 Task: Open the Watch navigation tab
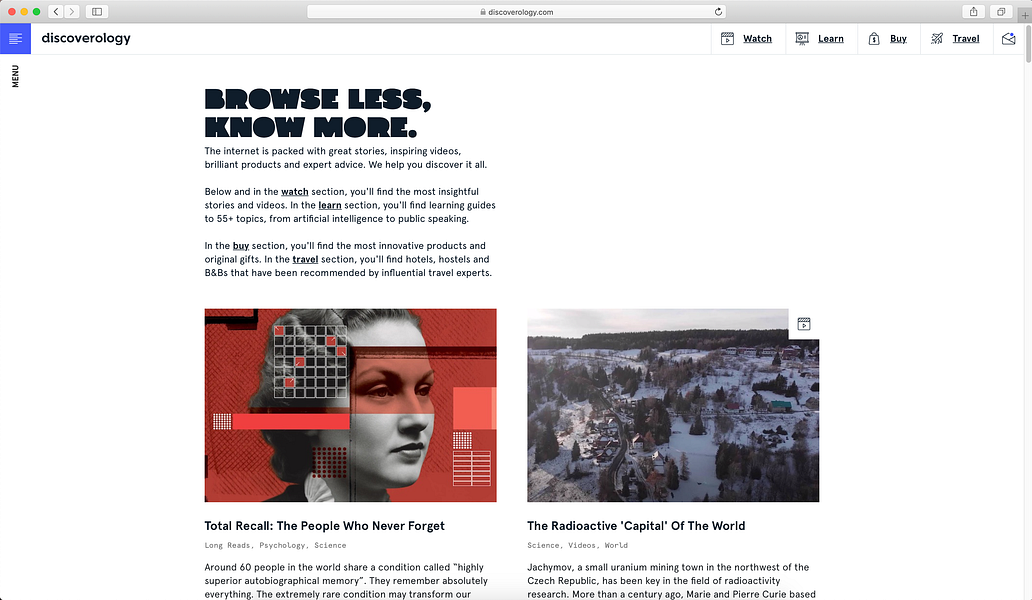pyautogui.click(x=758, y=39)
